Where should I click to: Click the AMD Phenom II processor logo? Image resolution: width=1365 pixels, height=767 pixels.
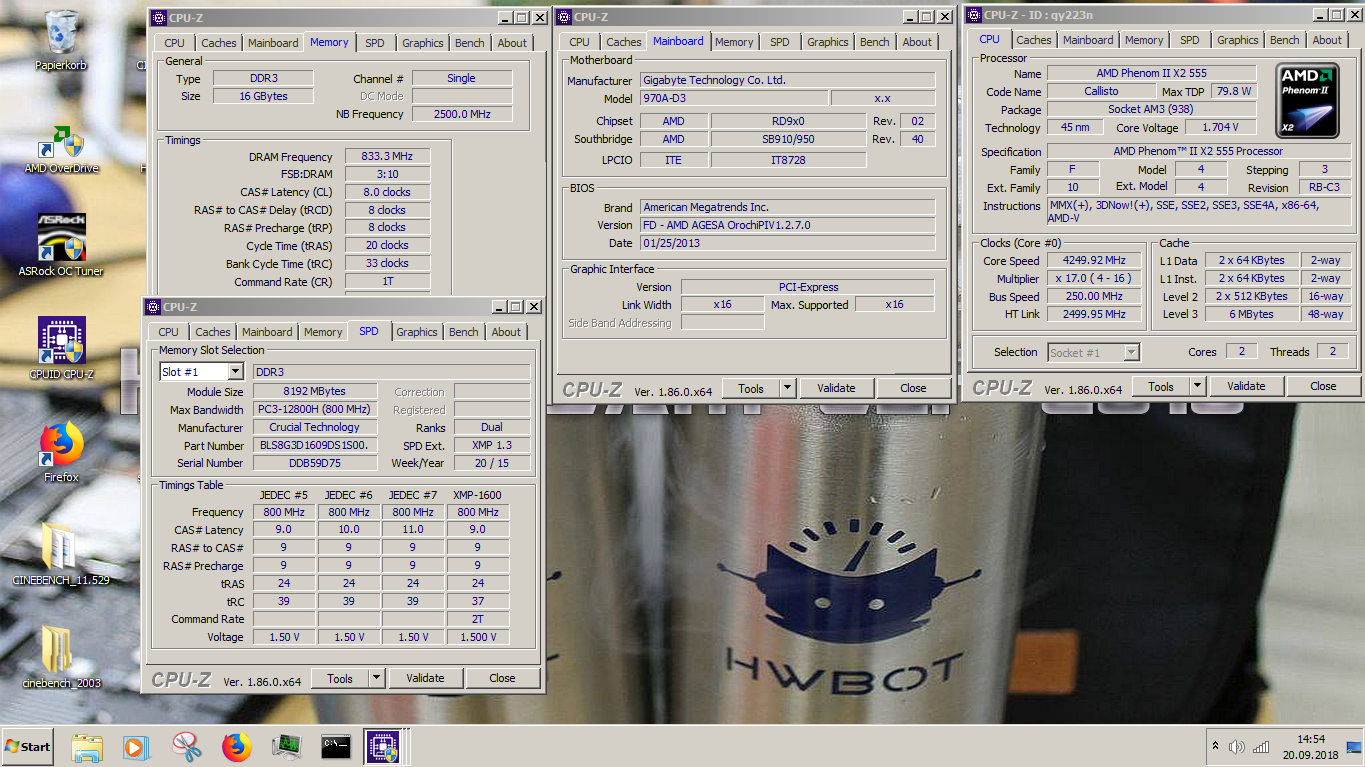click(1307, 100)
